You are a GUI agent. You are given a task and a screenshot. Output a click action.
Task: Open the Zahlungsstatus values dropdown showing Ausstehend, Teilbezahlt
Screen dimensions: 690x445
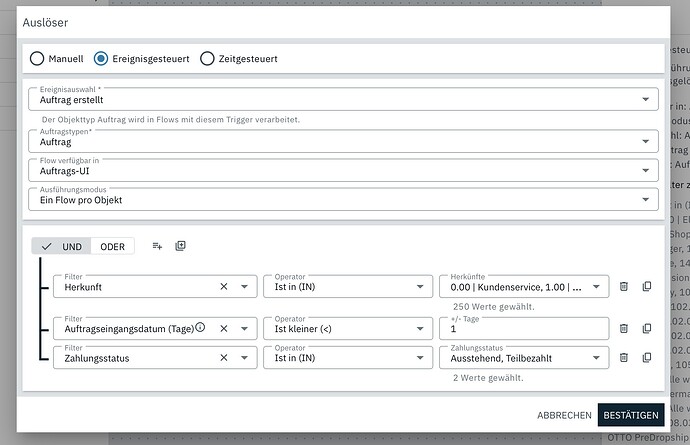pyautogui.click(x=524, y=357)
